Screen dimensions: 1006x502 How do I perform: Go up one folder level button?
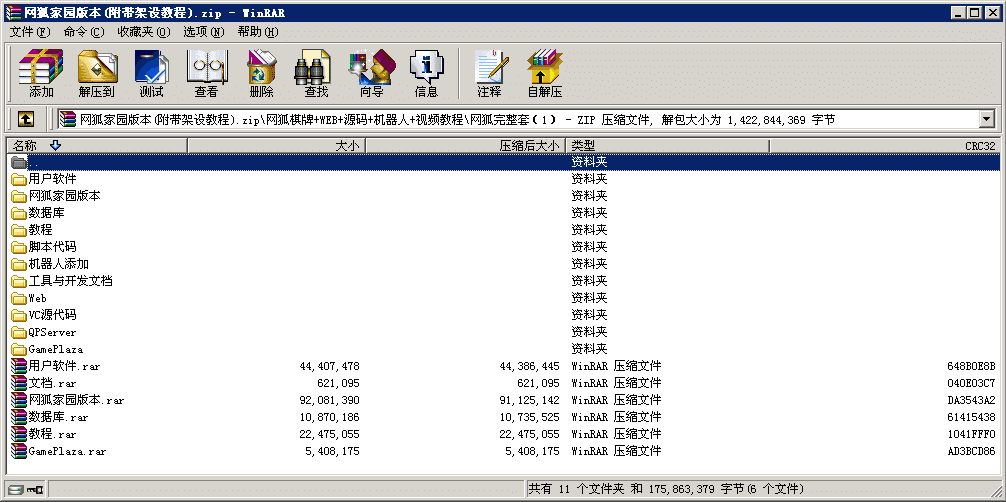(x=26, y=119)
